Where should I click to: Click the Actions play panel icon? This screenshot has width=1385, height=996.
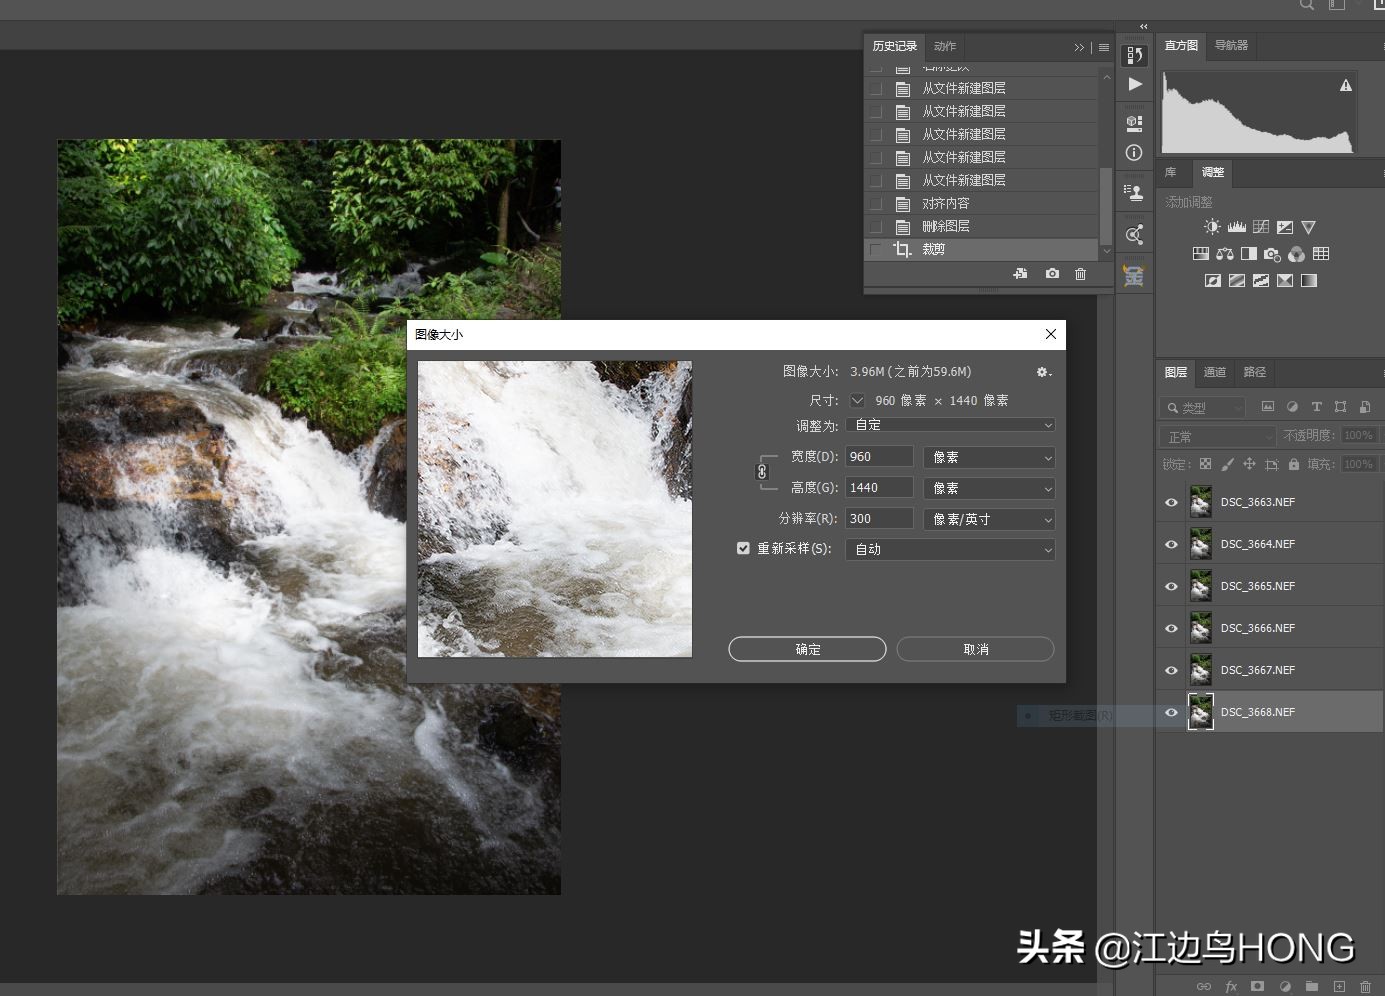(x=1134, y=85)
